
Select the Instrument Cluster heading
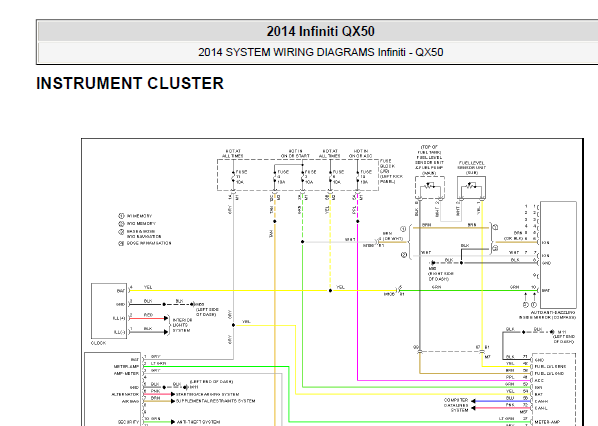tap(130, 84)
